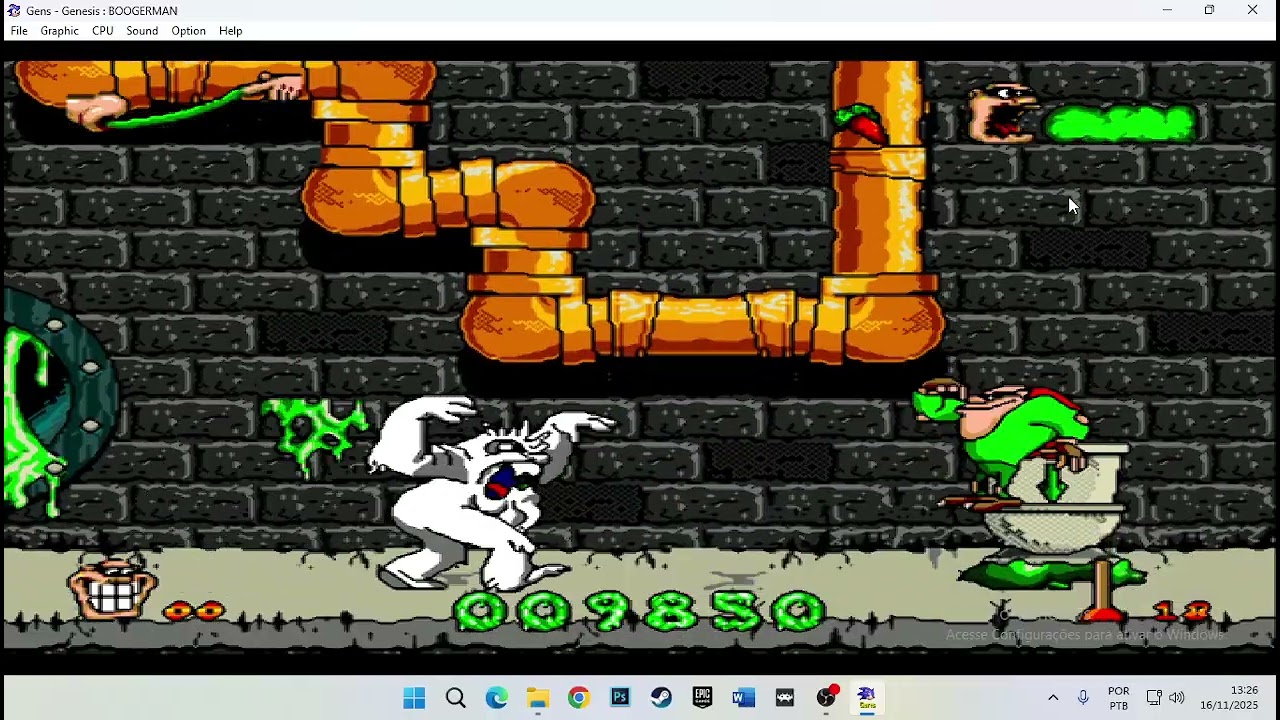Launch Microsoft Edge from taskbar

[x=497, y=698]
